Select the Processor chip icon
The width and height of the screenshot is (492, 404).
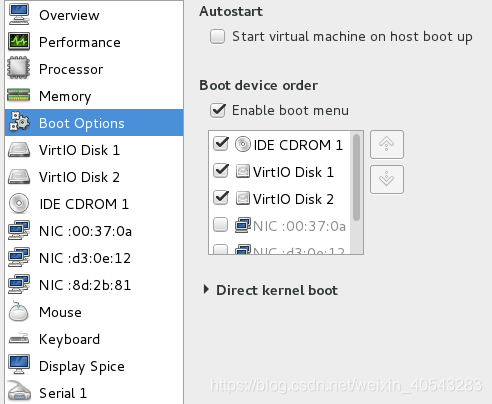(19, 68)
